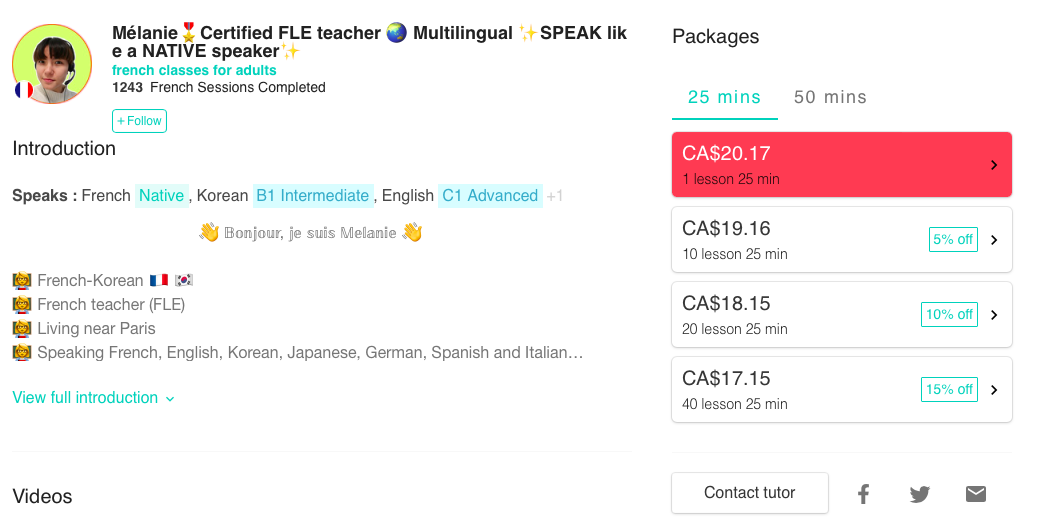This screenshot has height=531, width=1040.
Task: Click the C1 Advanced English level tag
Action: coord(490,196)
